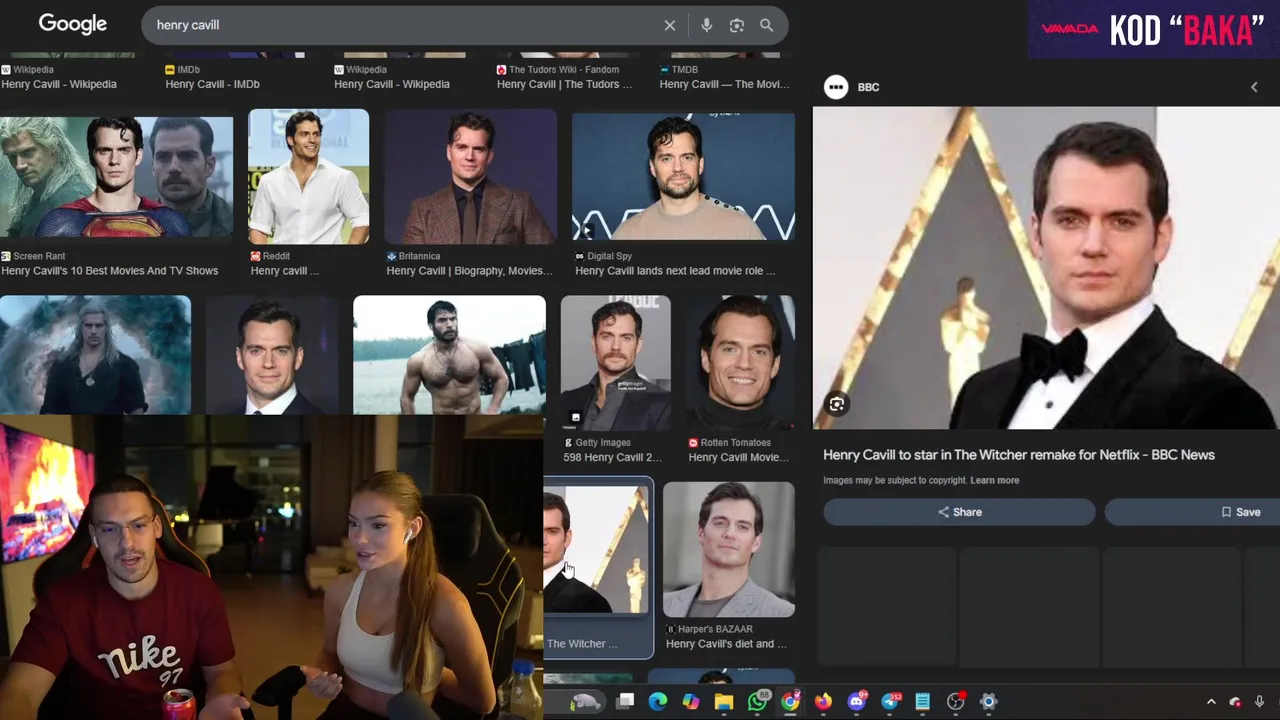Switch to Chrome in the taskbar

tap(790, 702)
